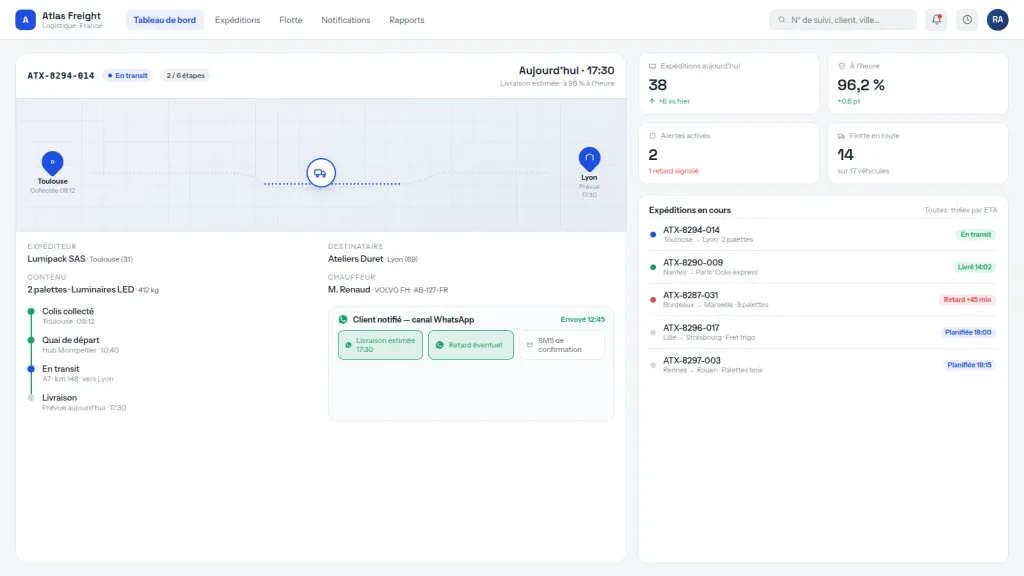This screenshot has height=576, width=1024.
Task: Open shipment ATX-8290-009 in the list
Action: click(823, 266)
